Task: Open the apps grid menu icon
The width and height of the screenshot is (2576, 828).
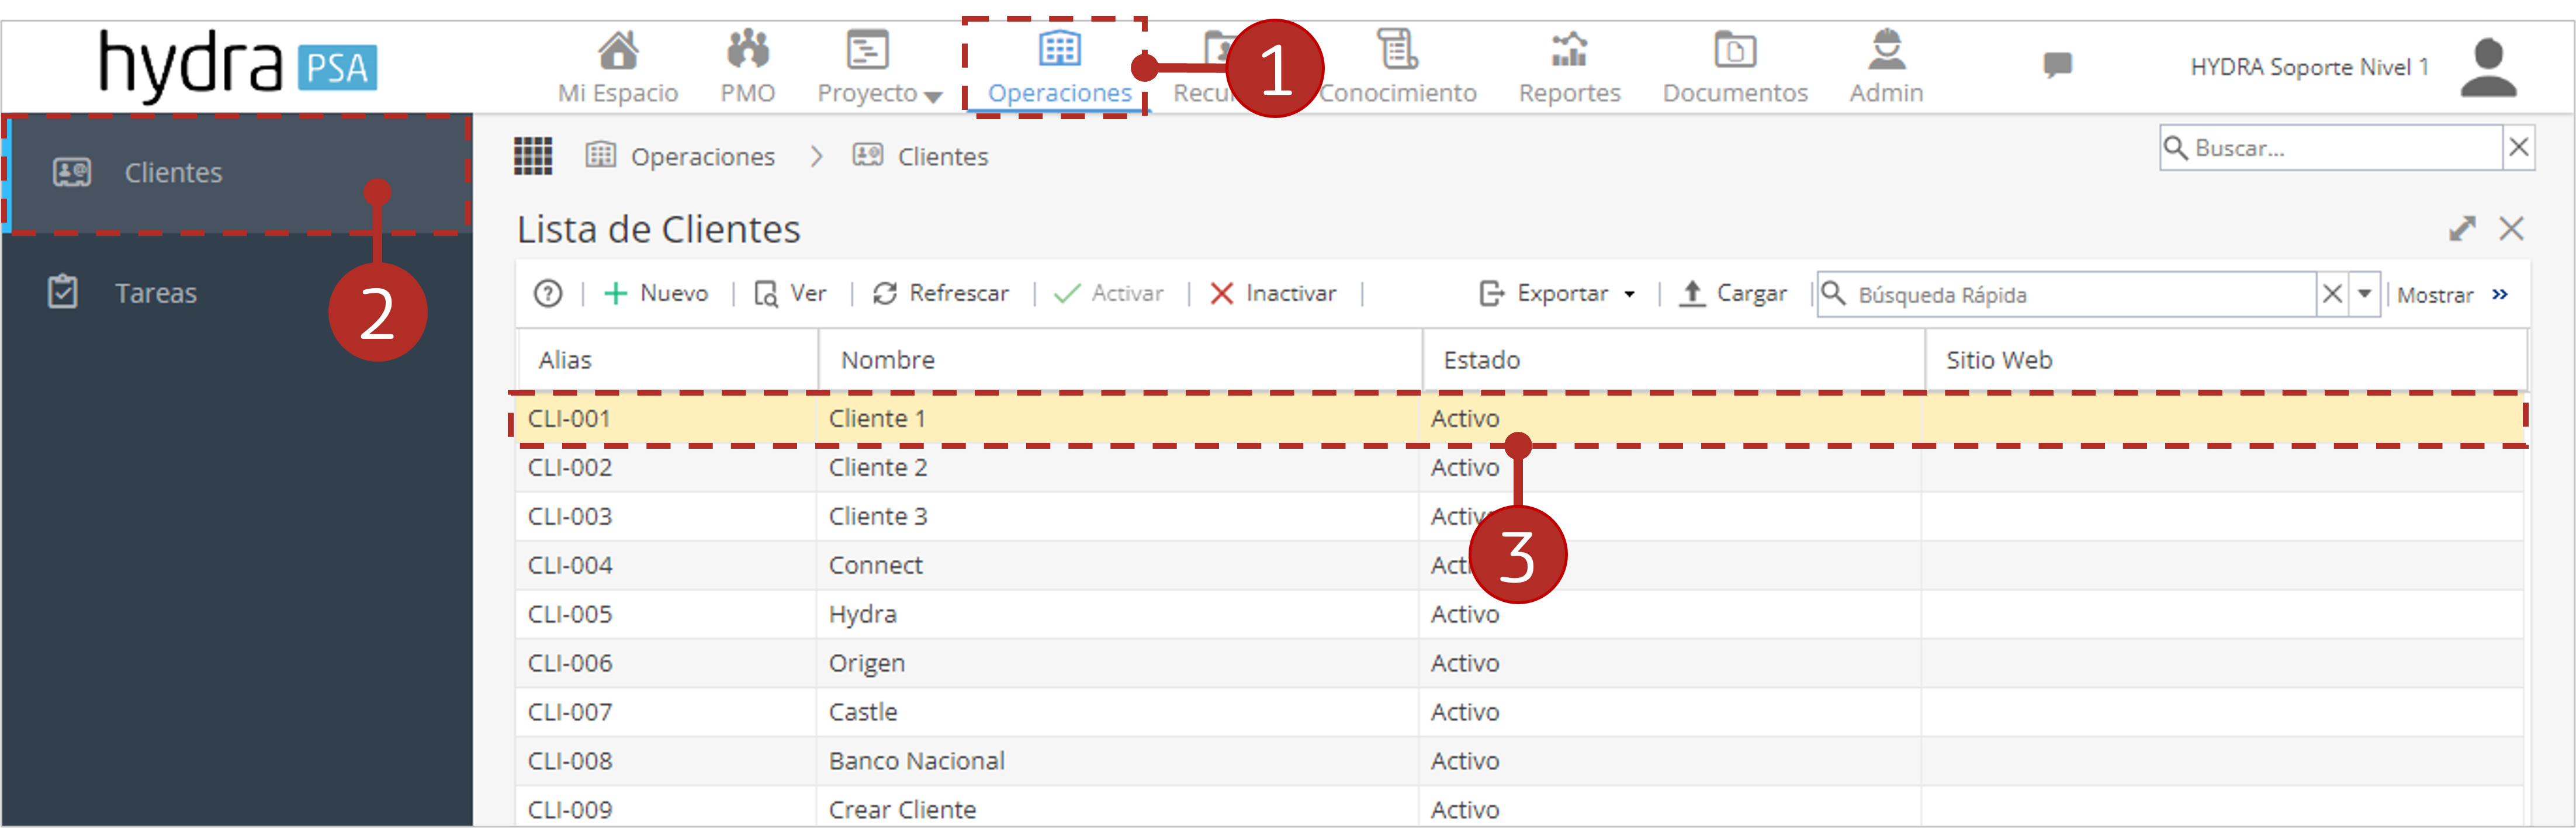Action: coord(533,156)
